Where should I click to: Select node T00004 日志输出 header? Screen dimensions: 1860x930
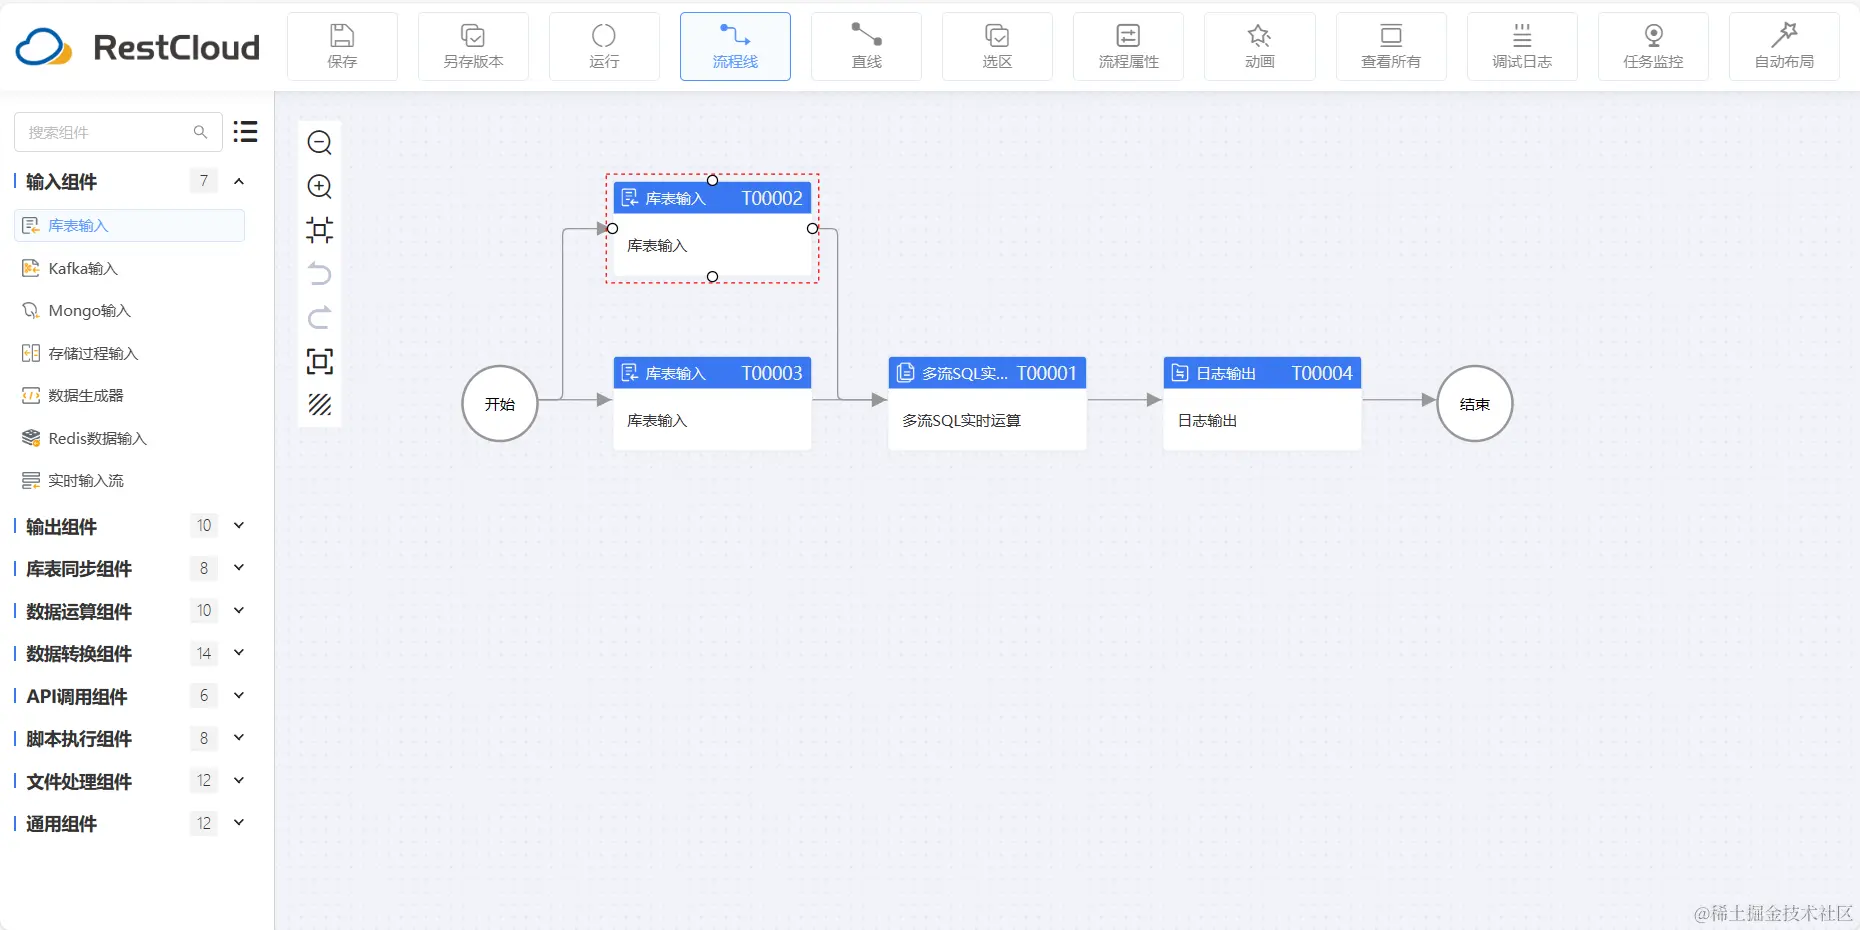tap(1262, 373)
